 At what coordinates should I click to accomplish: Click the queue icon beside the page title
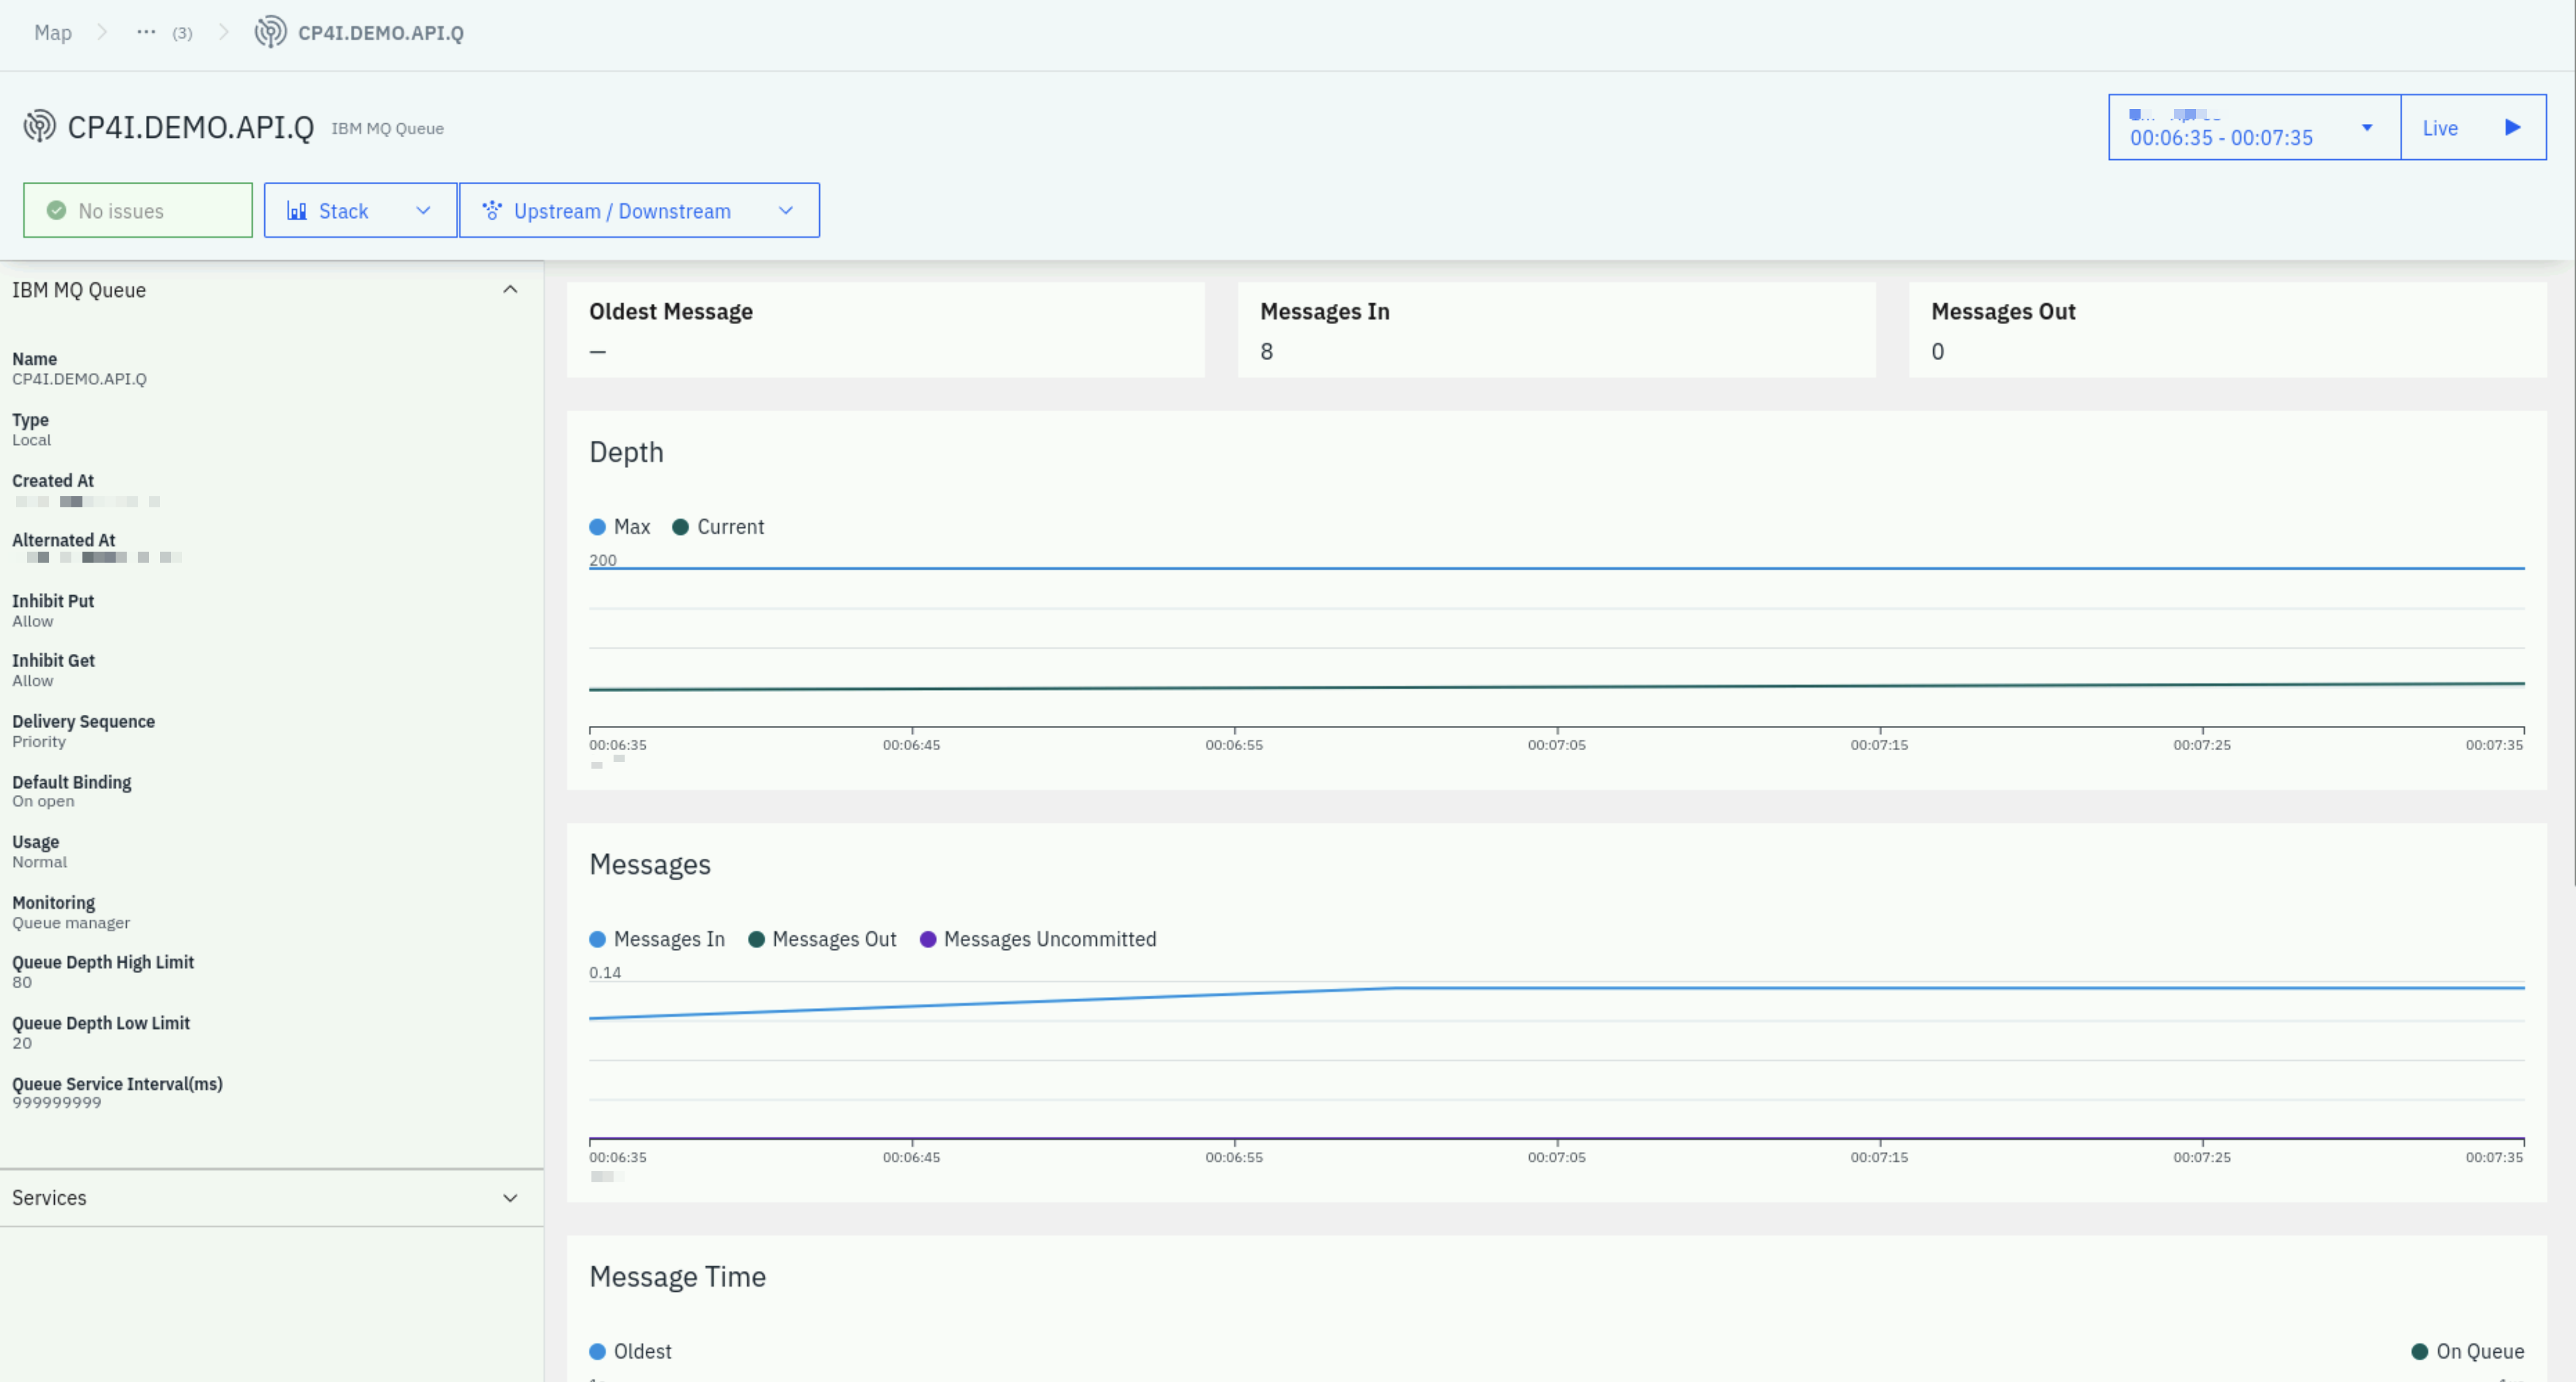40,126
